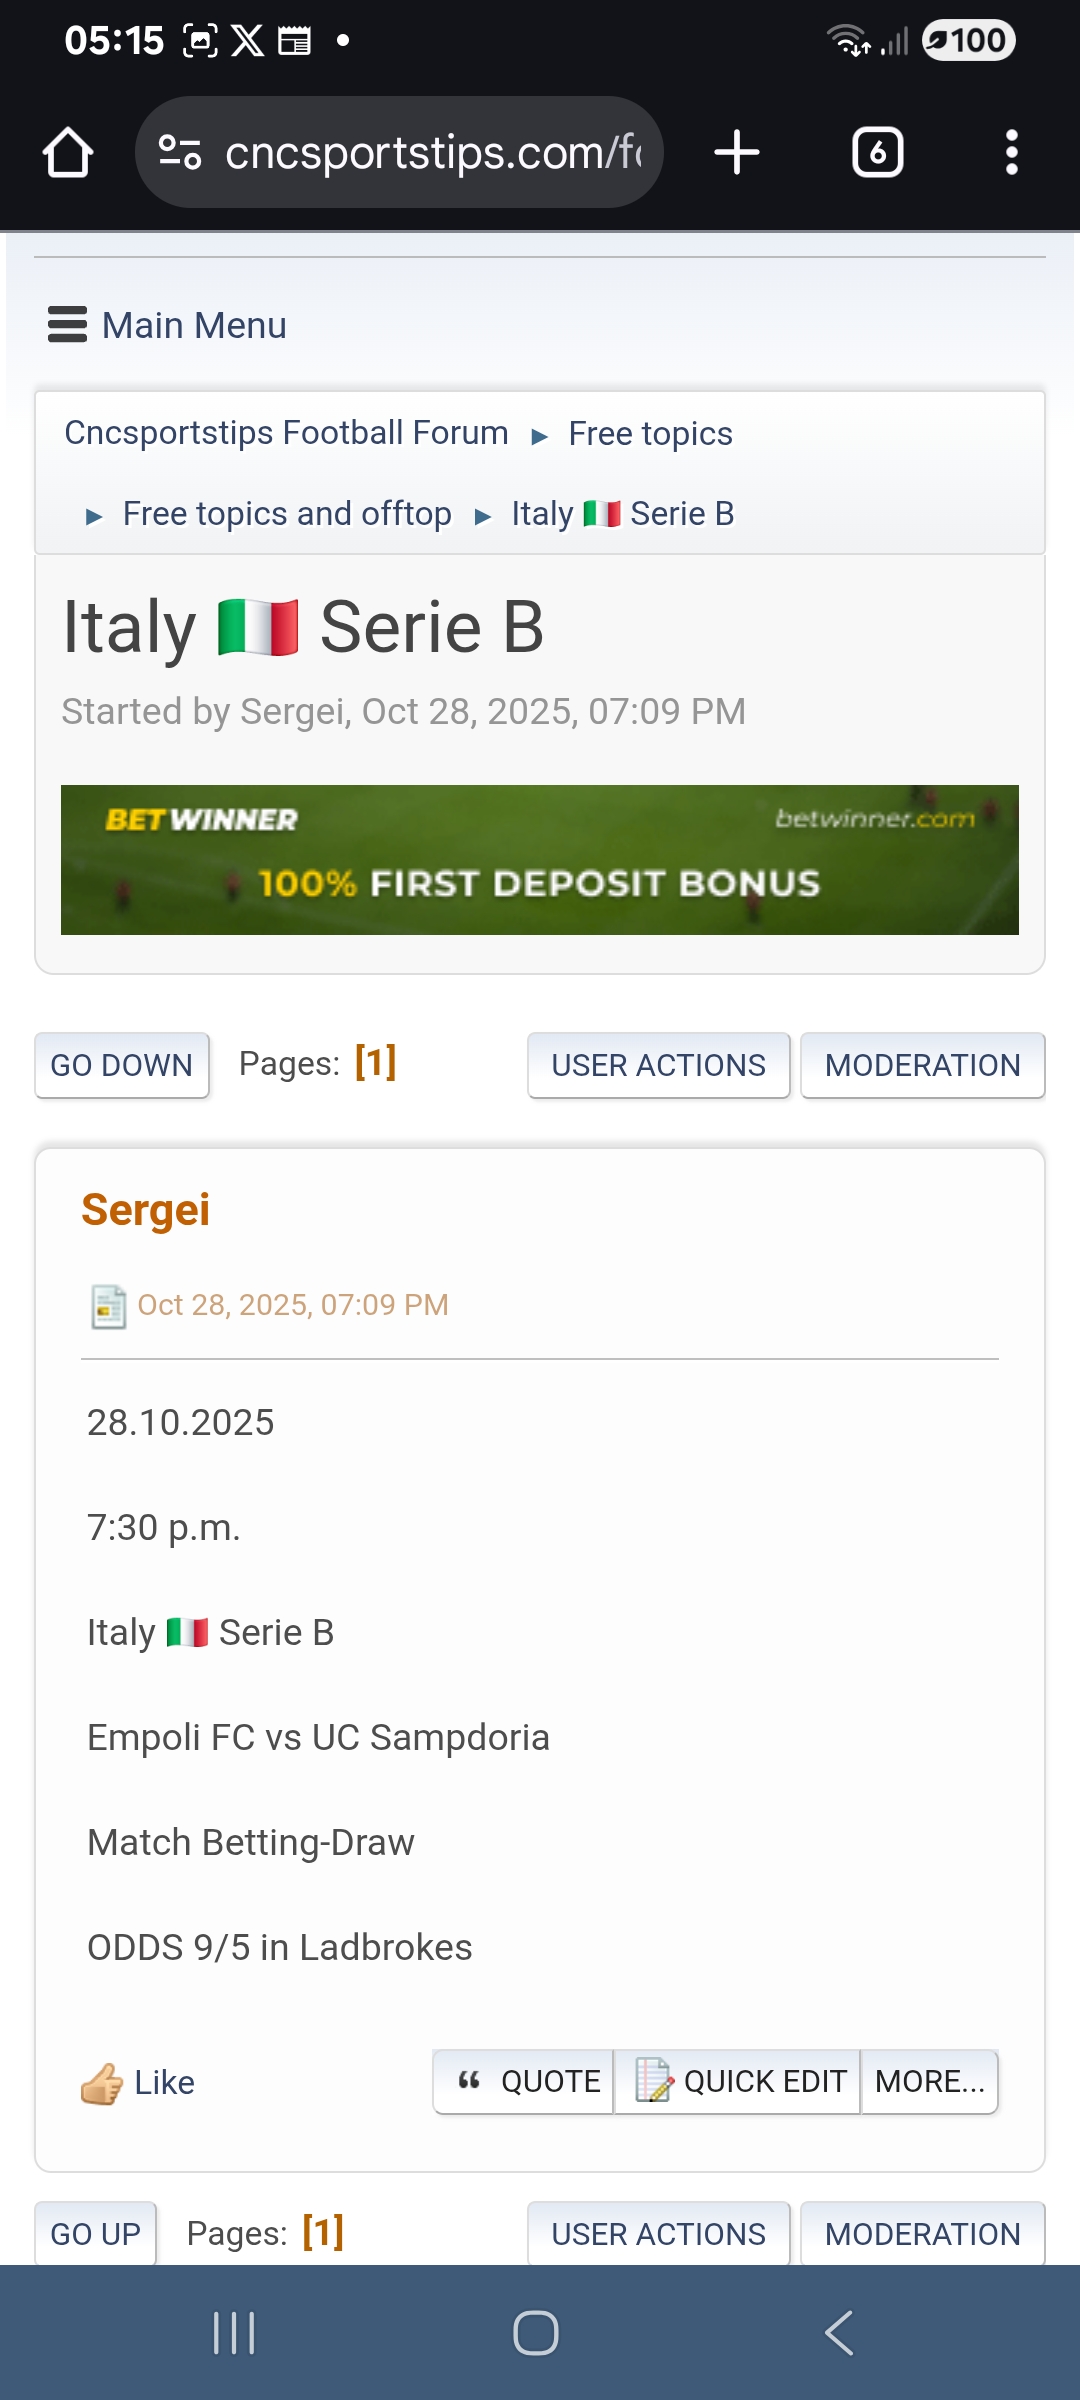
Task: Tap the browser home icon
Action: point(68,153)
